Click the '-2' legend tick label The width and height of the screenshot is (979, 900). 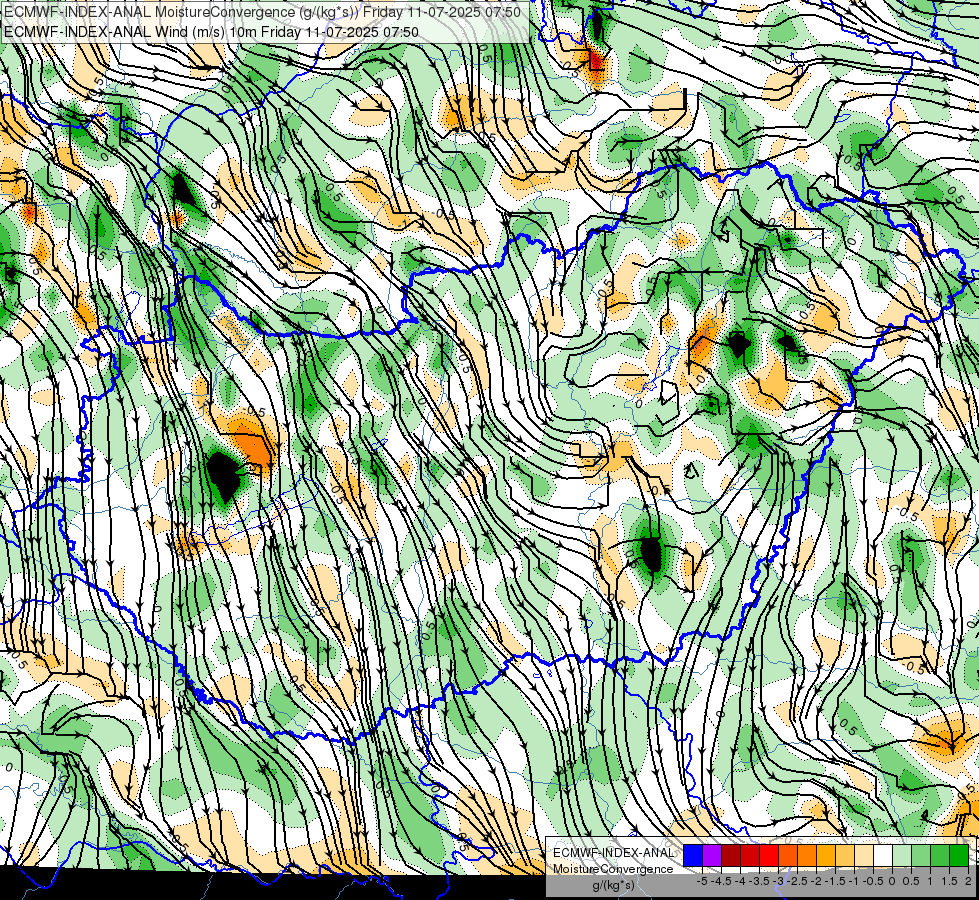(816, 881)
